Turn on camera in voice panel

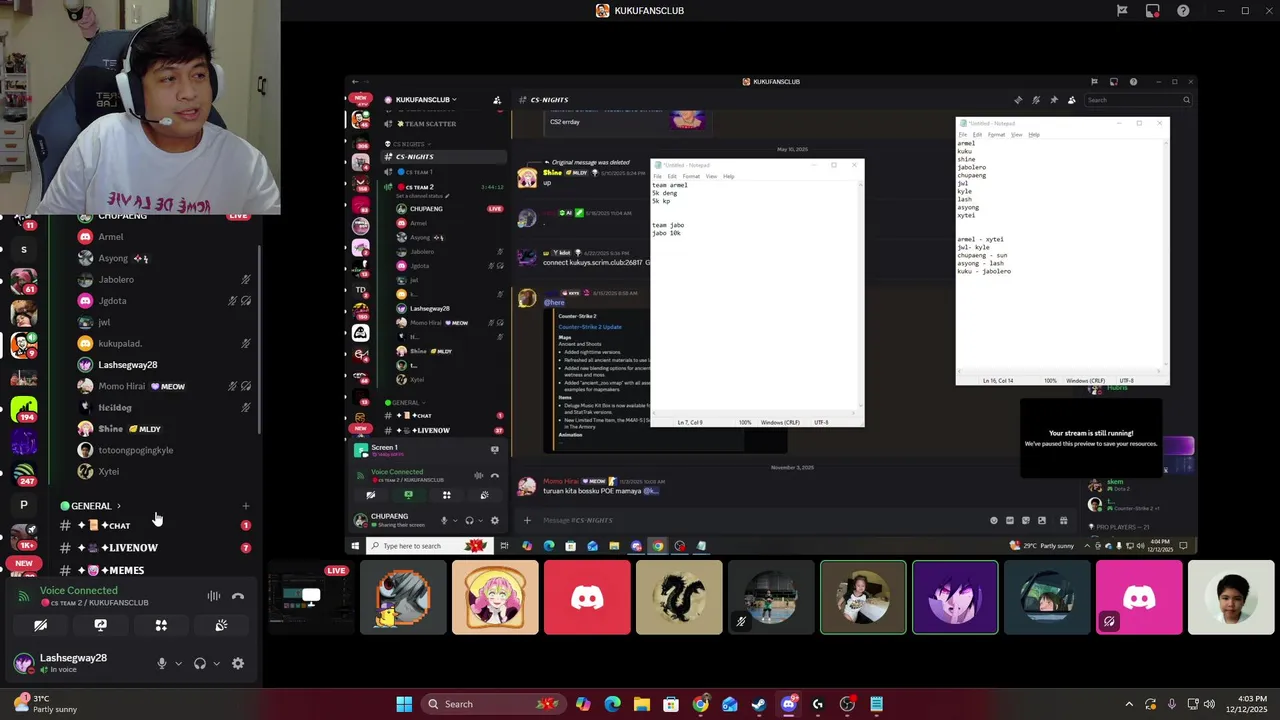click(x=40, y=625)
